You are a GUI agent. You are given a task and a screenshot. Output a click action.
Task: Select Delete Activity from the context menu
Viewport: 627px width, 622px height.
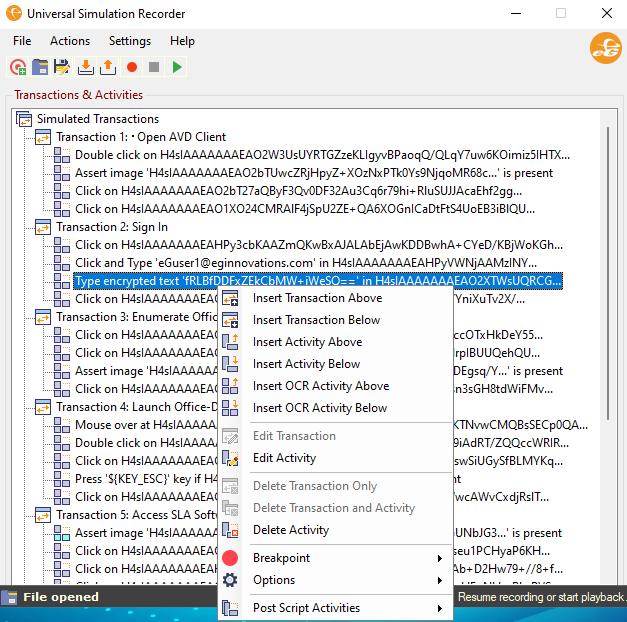tap(290, 530)
